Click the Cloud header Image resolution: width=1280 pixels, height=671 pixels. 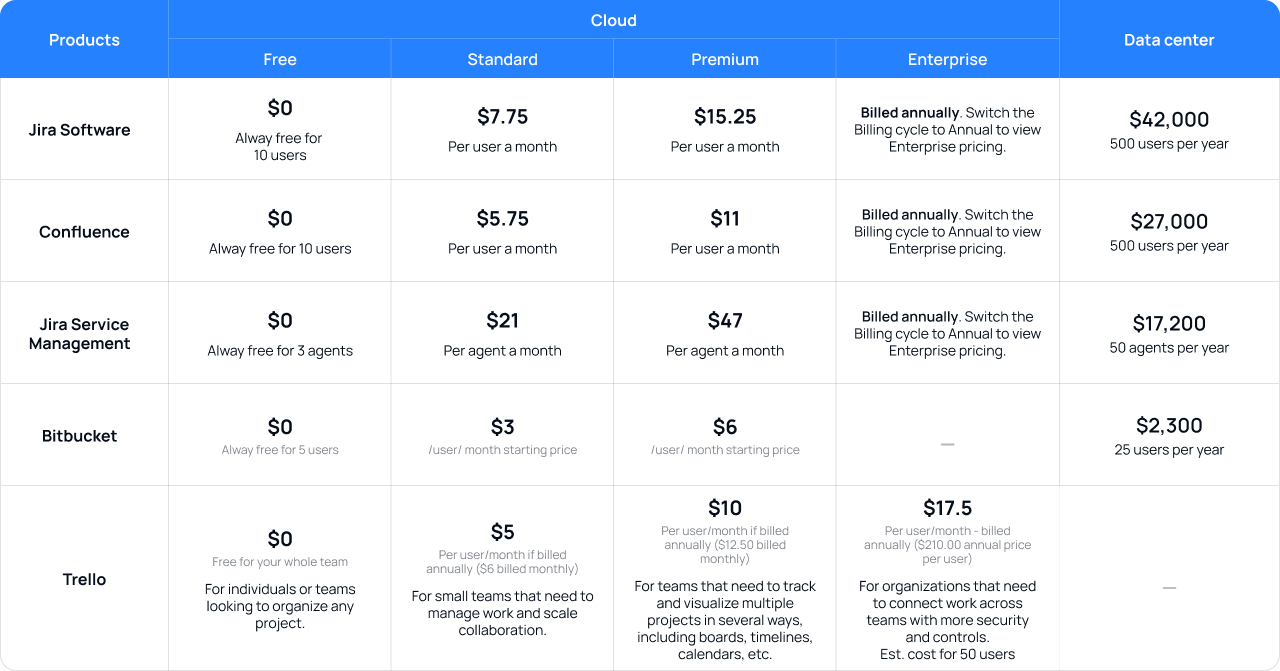point(613,20)
